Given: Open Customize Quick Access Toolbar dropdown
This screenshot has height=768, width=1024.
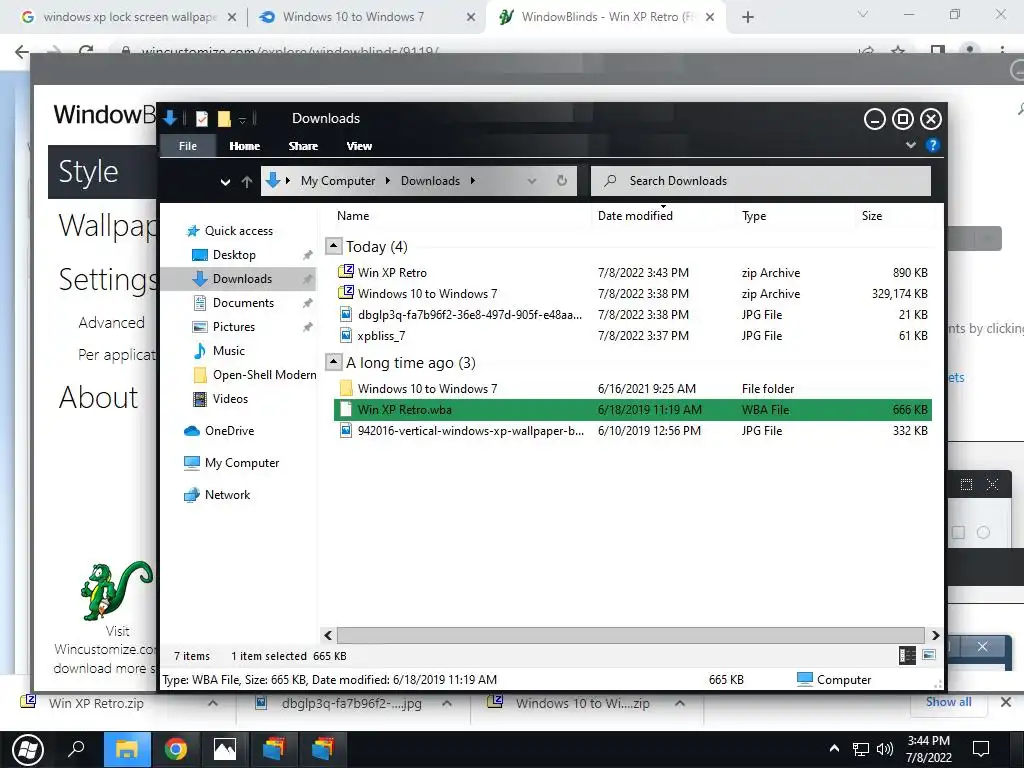Looking at the screenshot, I should (242, 120).
